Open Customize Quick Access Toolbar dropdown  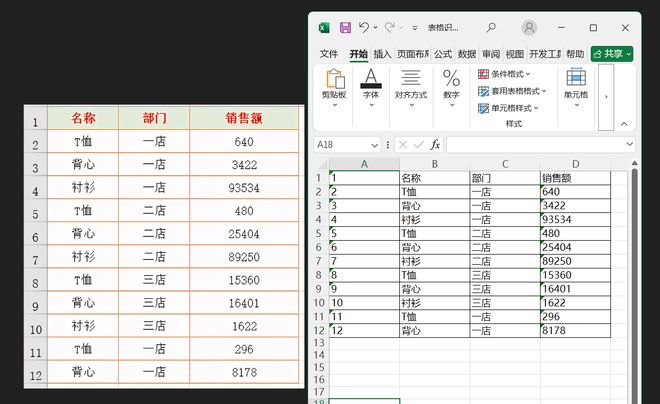pos(415,28)
